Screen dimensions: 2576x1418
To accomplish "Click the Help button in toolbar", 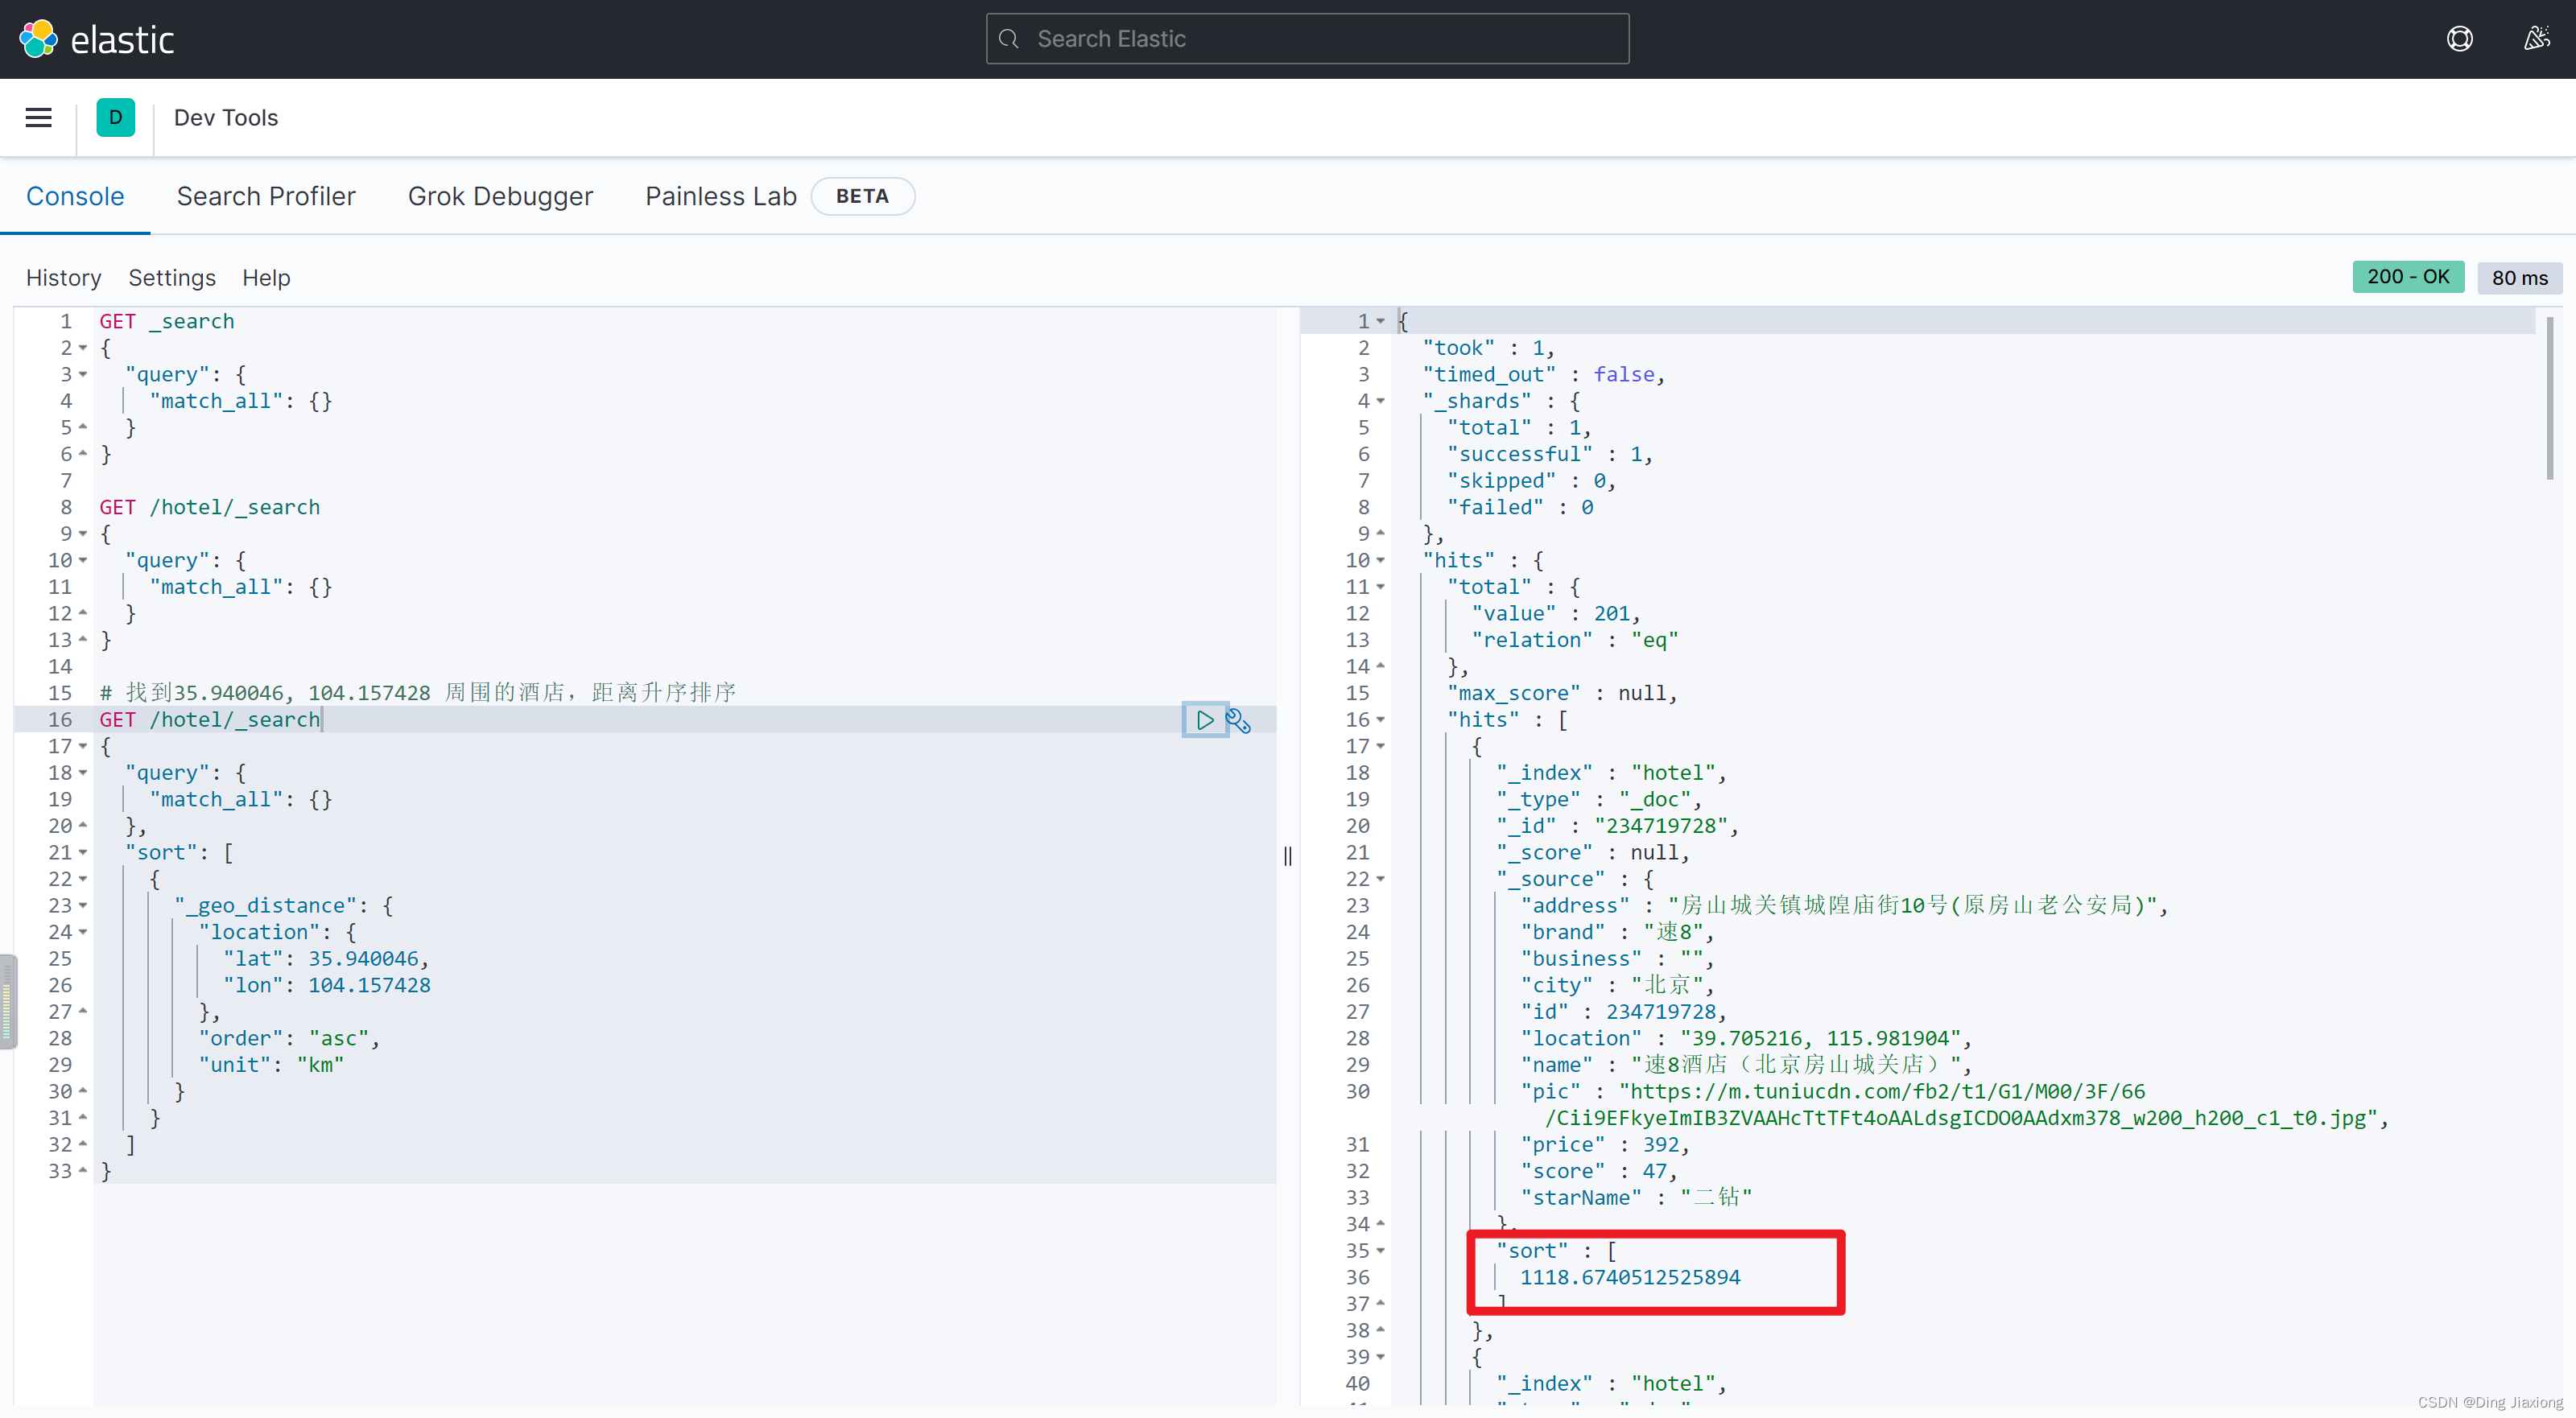I will (x=266, y=278).
